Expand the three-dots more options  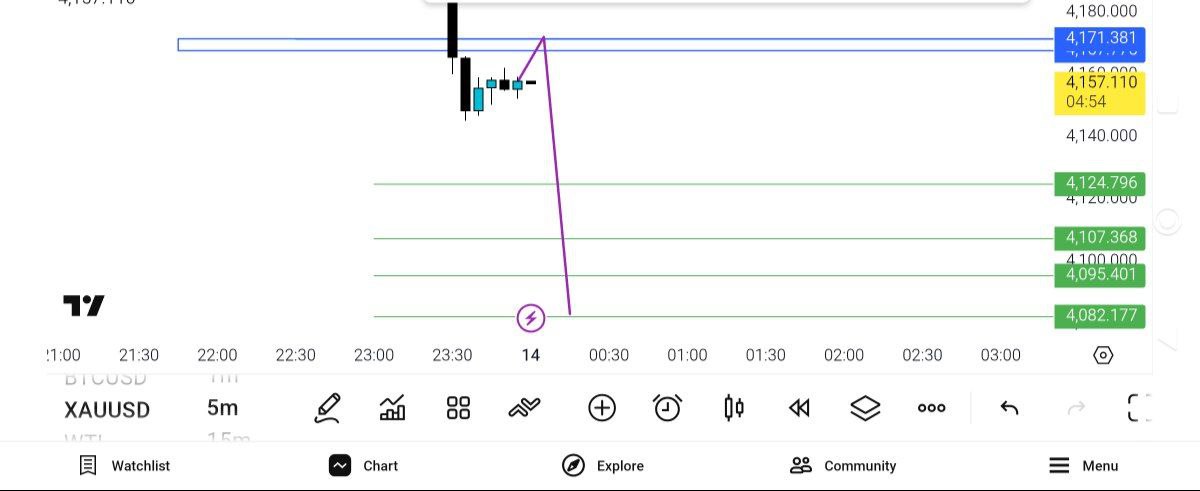931,408
